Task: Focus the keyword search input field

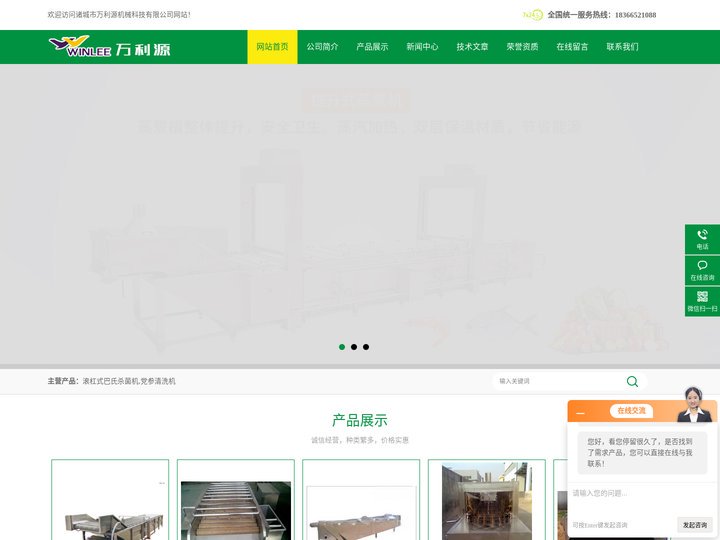Action: 558,381
